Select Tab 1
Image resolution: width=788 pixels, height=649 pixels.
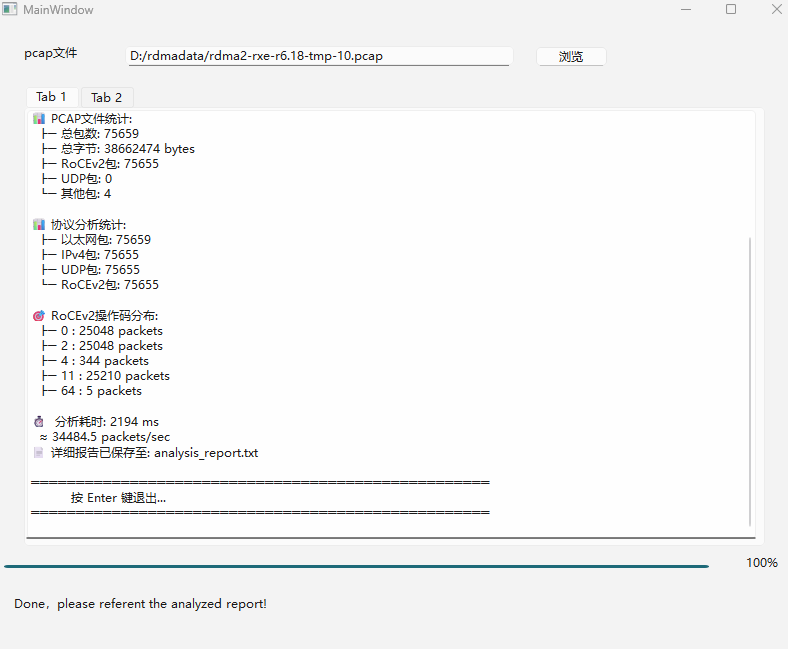tap(51, 97)
